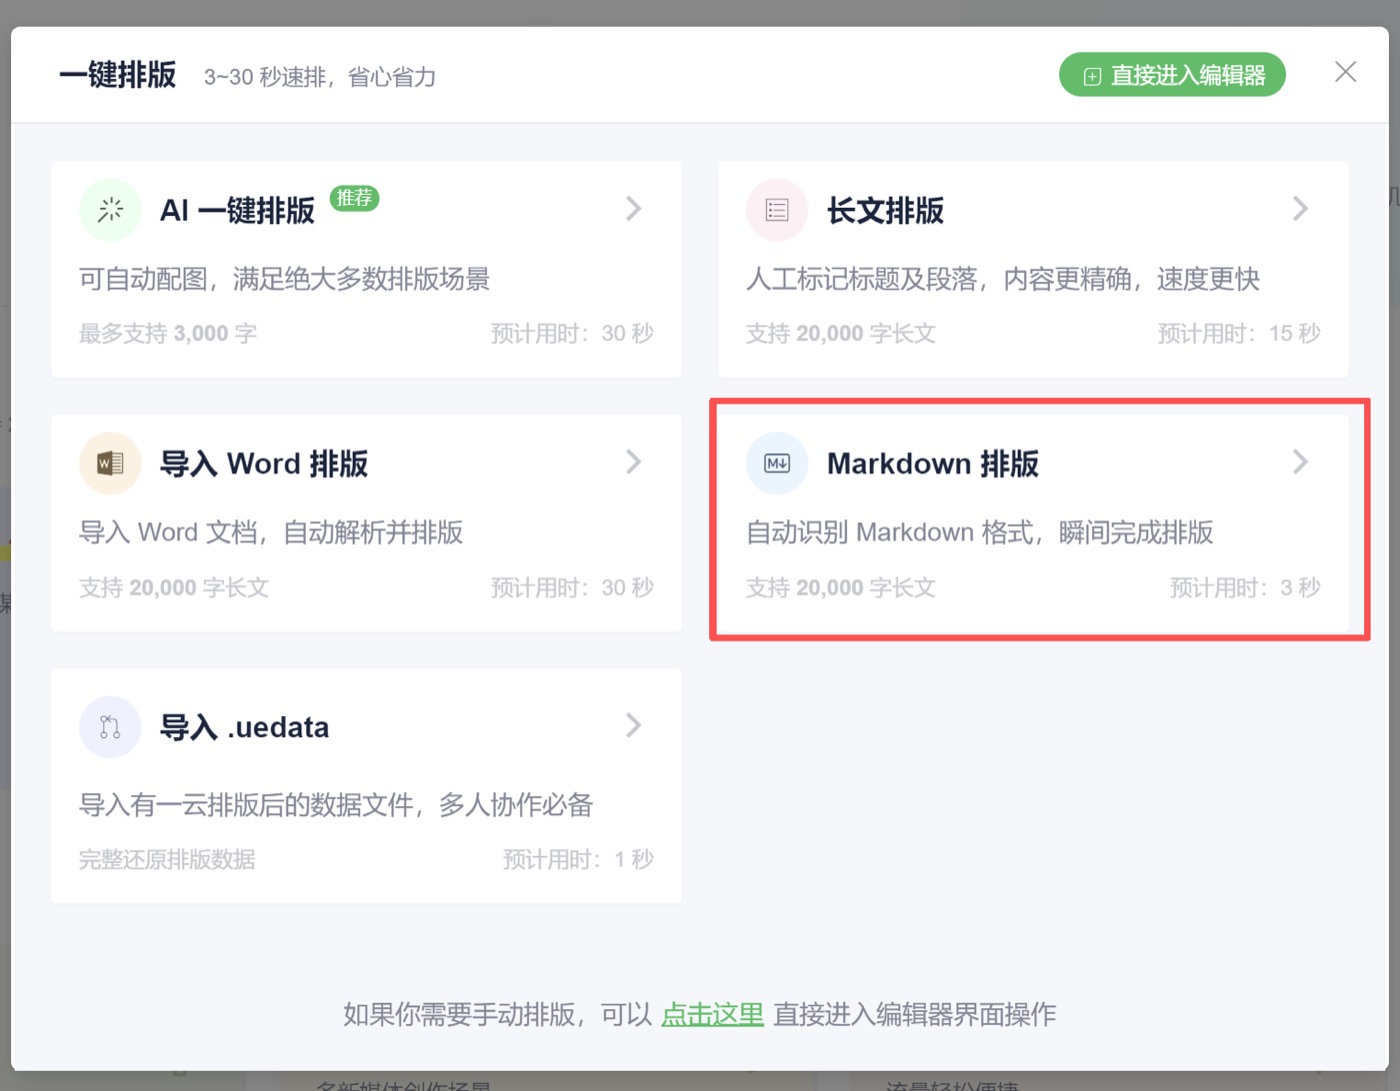Screen dimensions: 1400x1091
Task: Click text 导入 Word 文档，自动解析并排版
Action: point(271,532)
